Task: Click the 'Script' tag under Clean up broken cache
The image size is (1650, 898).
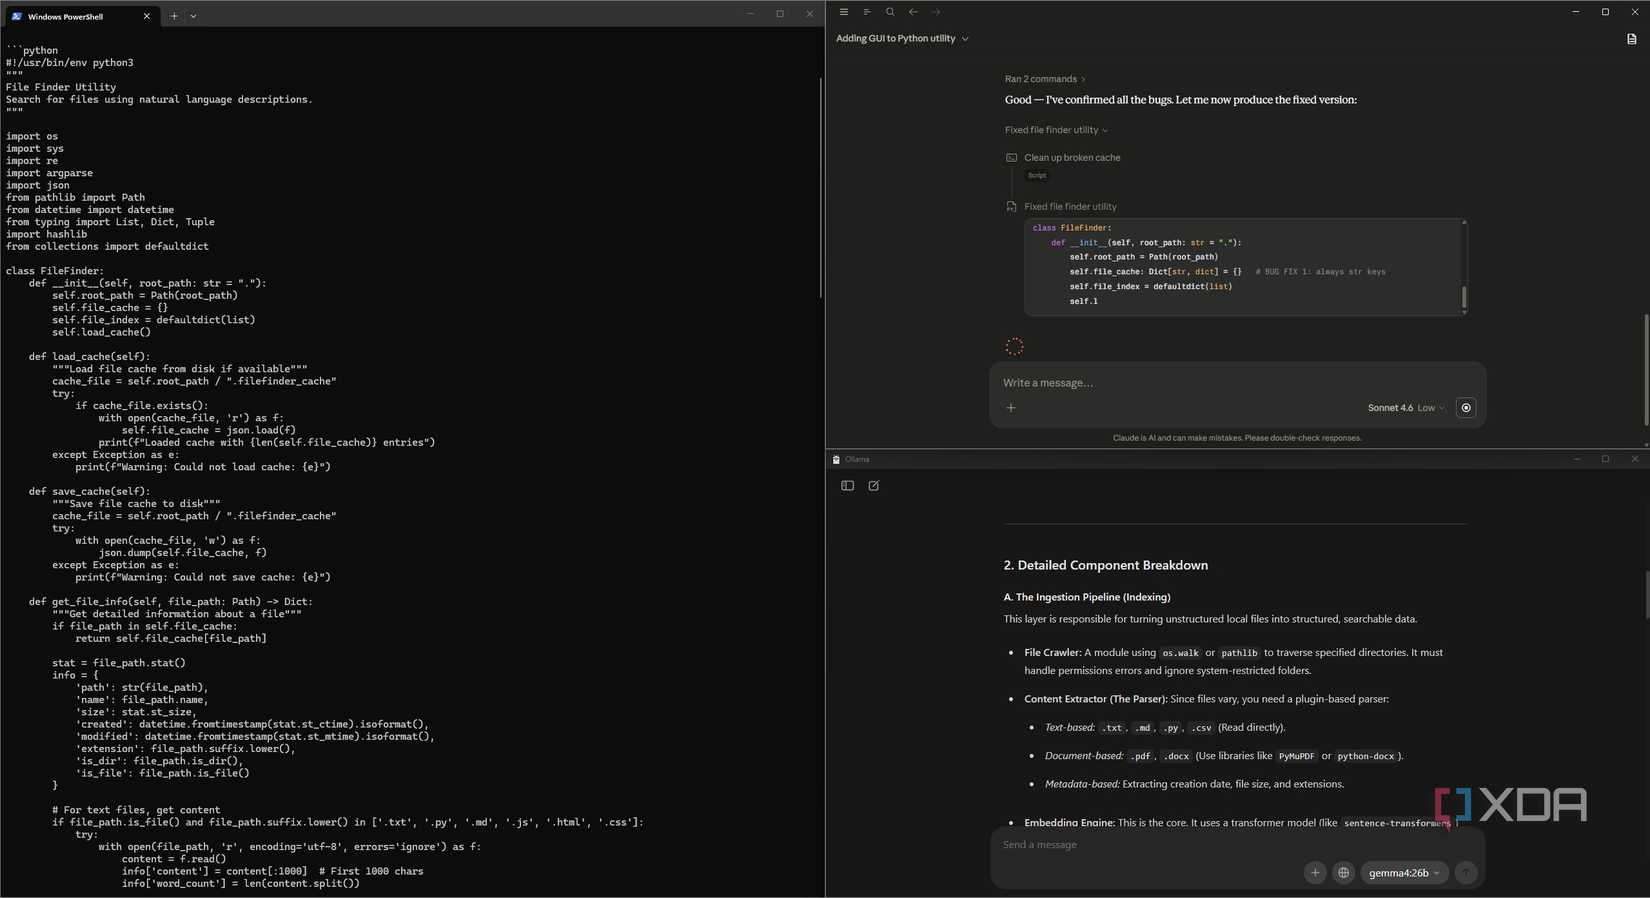Action: (x=1037, y=176)
